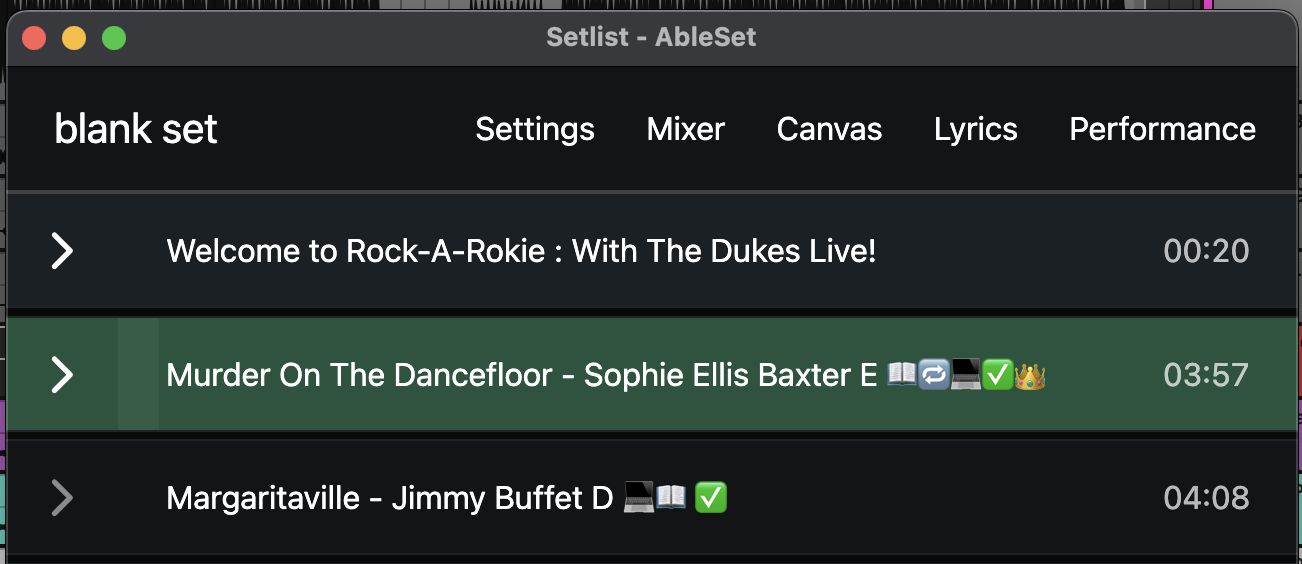Image resolution: width=1302 pixels, height=564 pixels.
Task: Click the laptop emoji on the Margaritaville row
Action: click(x=639, y=498)
